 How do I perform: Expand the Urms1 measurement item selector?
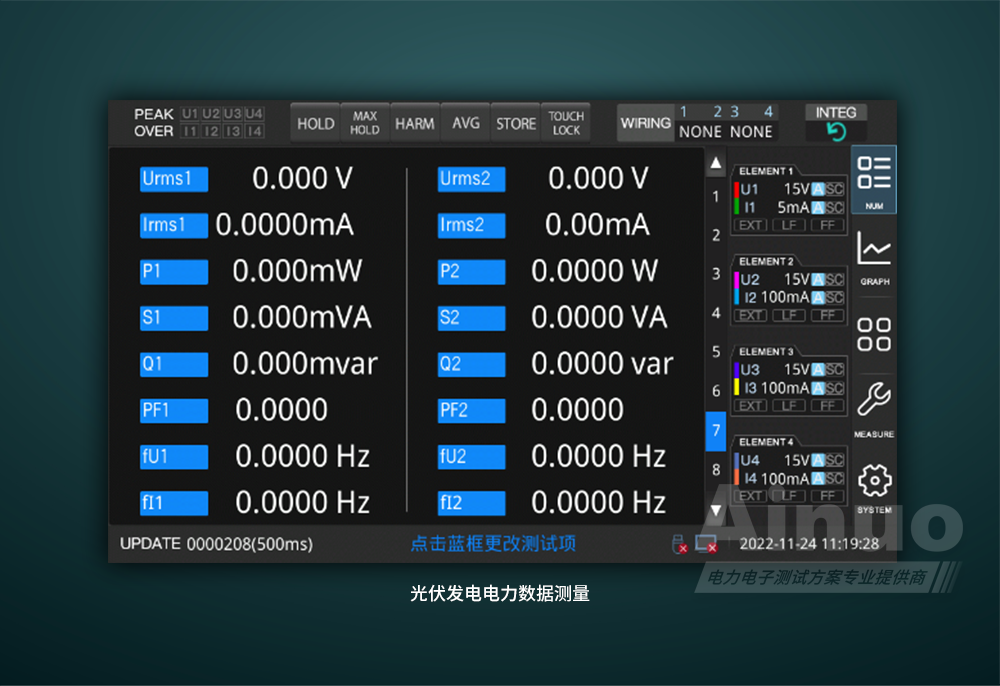click(x=174, y=179)
